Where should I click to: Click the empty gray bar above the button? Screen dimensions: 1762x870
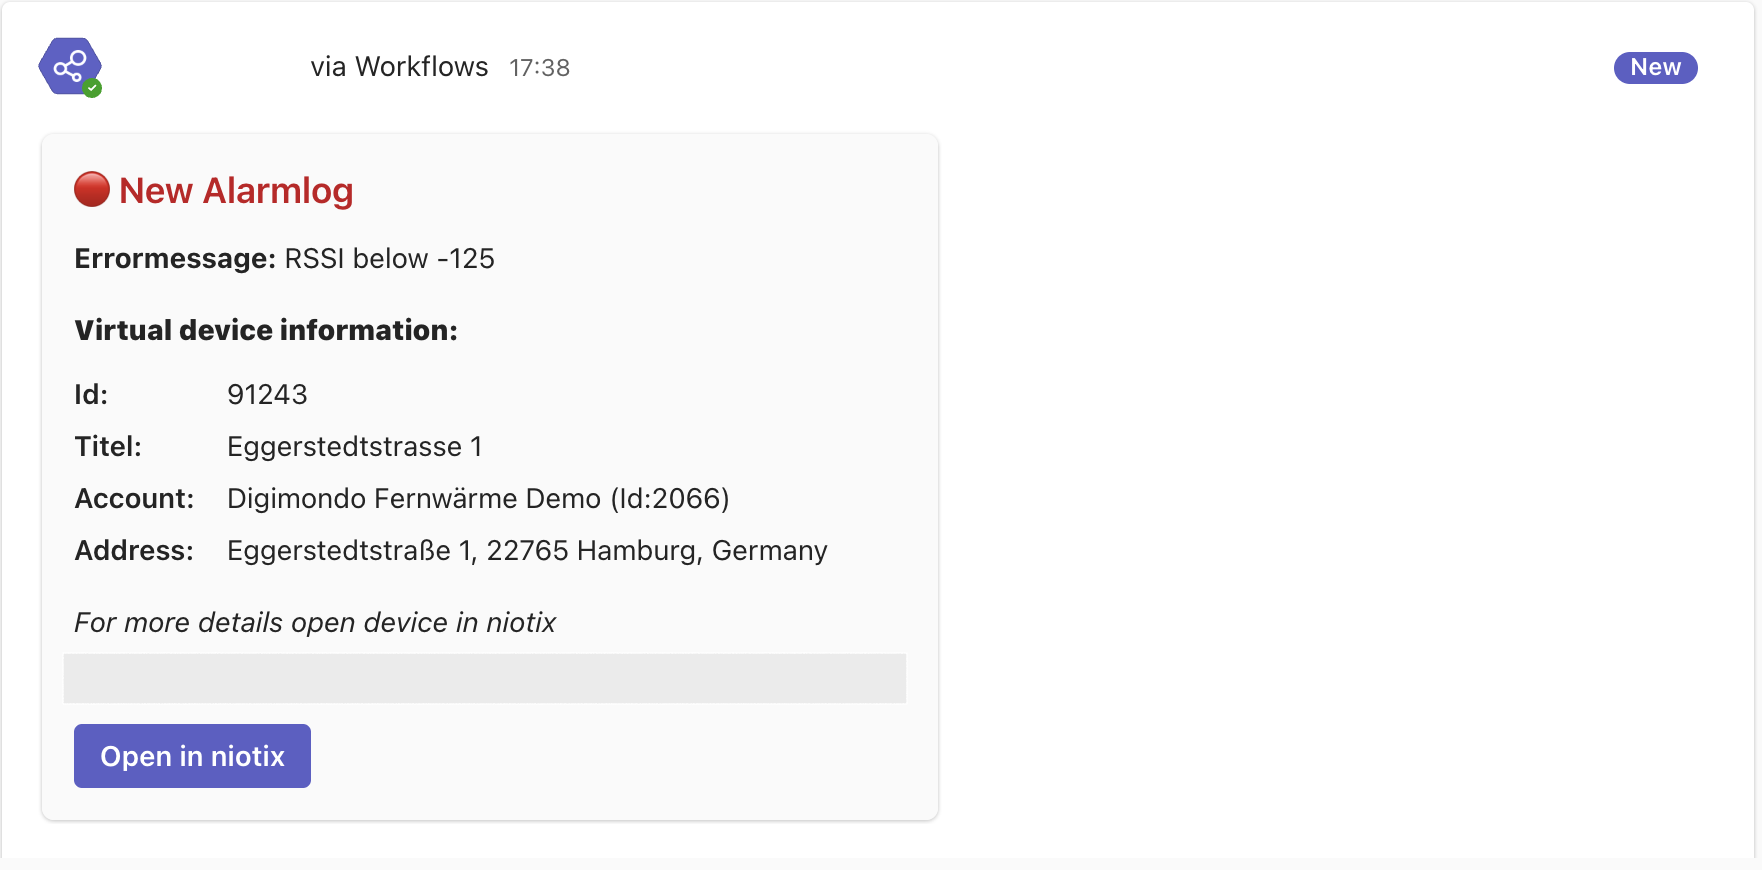point(485,679)
